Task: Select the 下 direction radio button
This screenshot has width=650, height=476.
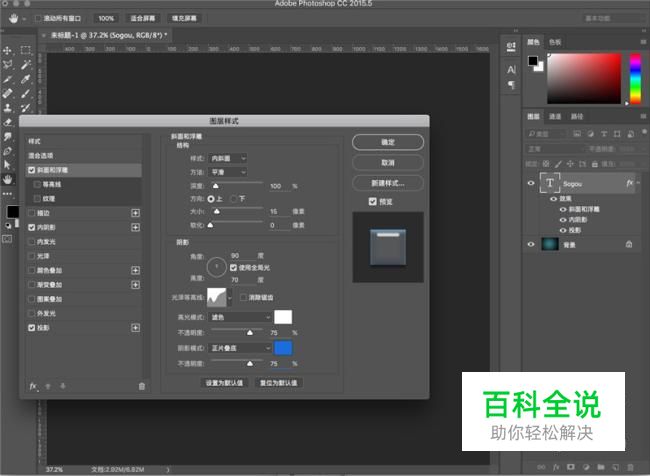Action: tap(233, 199)
